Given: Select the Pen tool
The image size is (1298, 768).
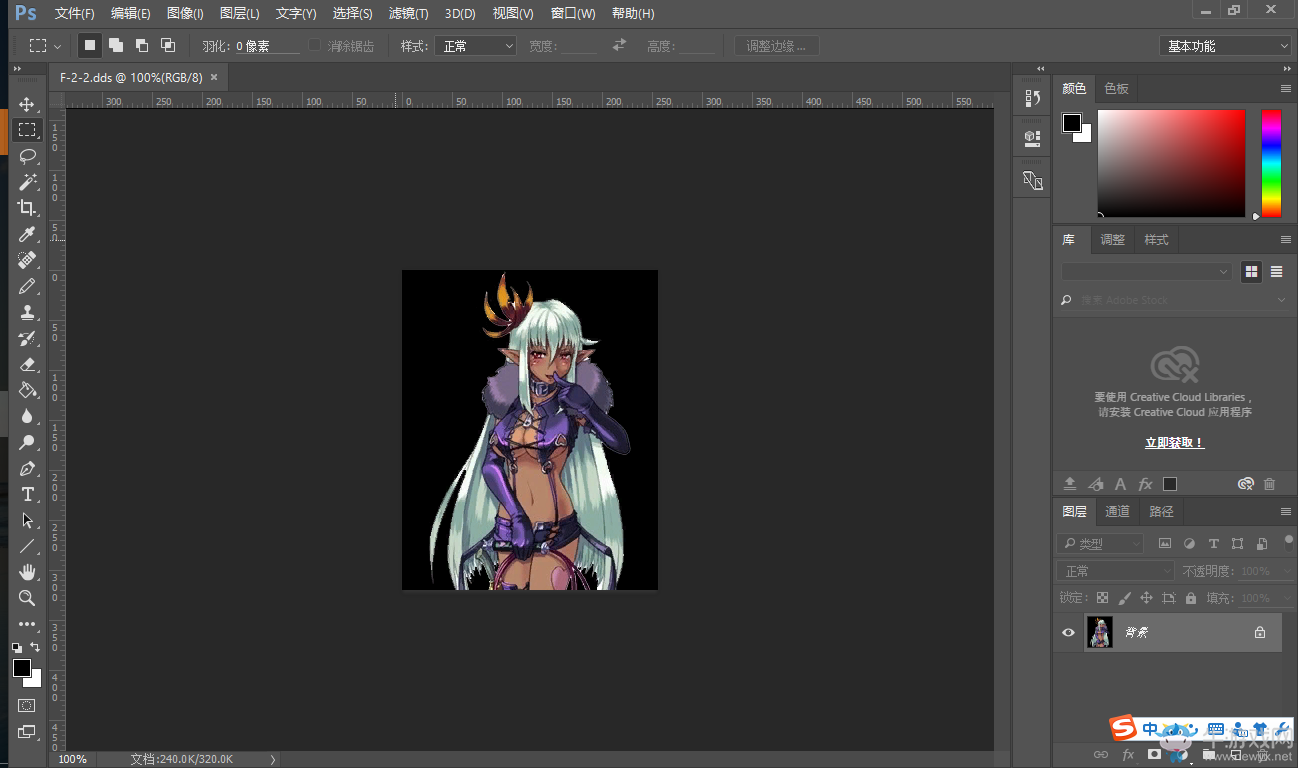Looking at the screenshot, I should click(x=27, y=468).
